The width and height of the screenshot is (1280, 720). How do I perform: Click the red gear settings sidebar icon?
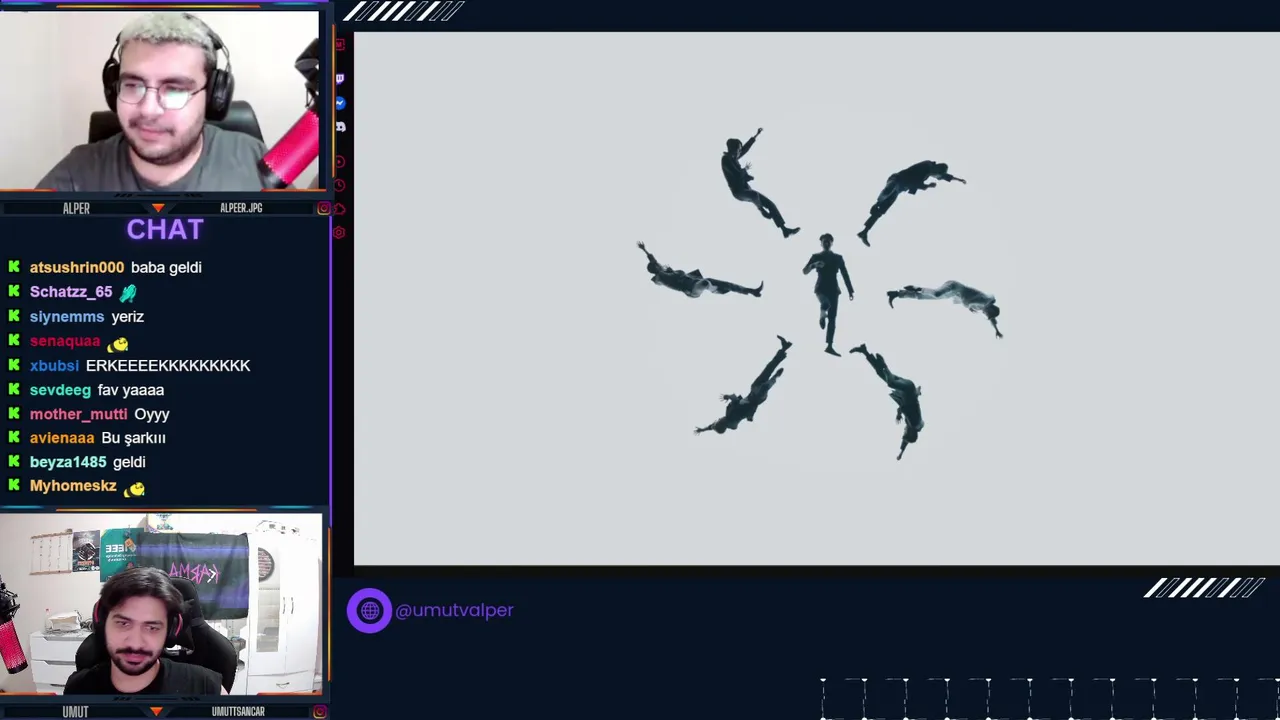click(x=340, y=233)
